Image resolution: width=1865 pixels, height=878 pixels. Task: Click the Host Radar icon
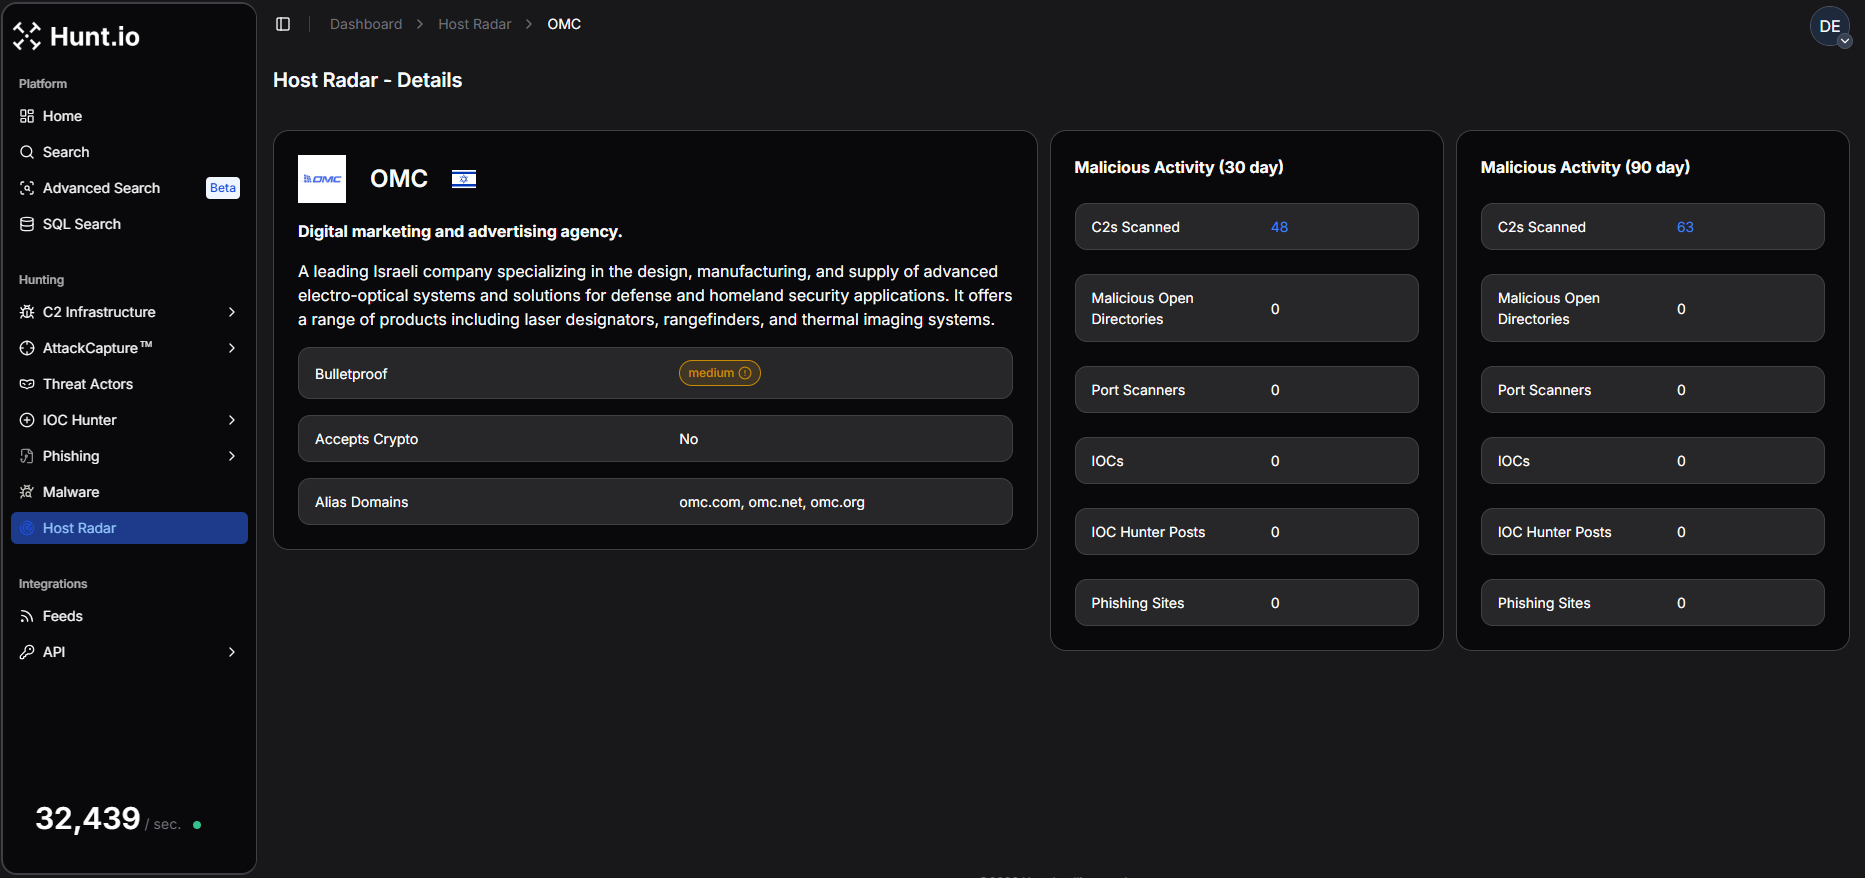pos(27,528)
